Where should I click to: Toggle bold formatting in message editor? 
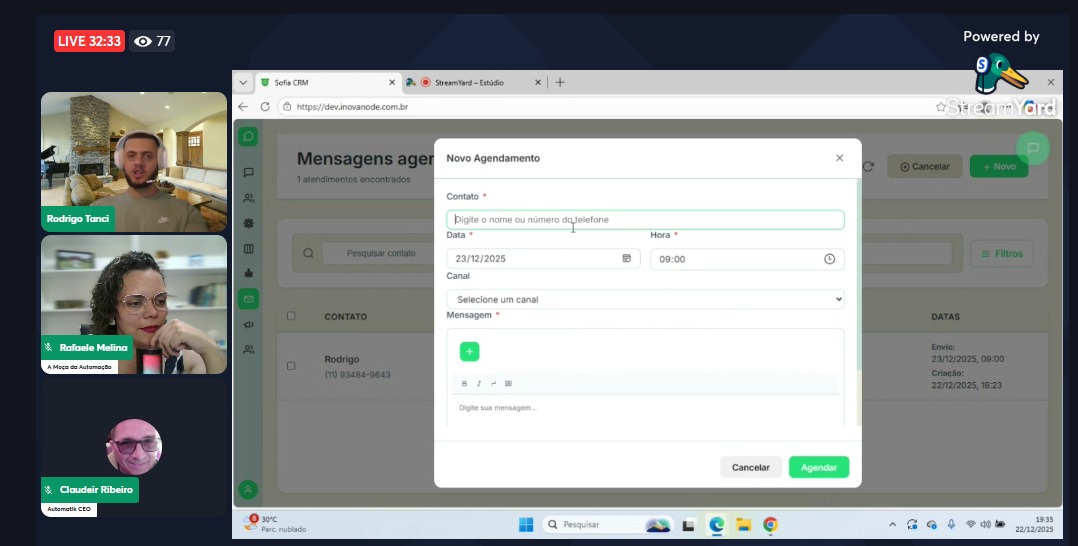click(x=464, y=384)
